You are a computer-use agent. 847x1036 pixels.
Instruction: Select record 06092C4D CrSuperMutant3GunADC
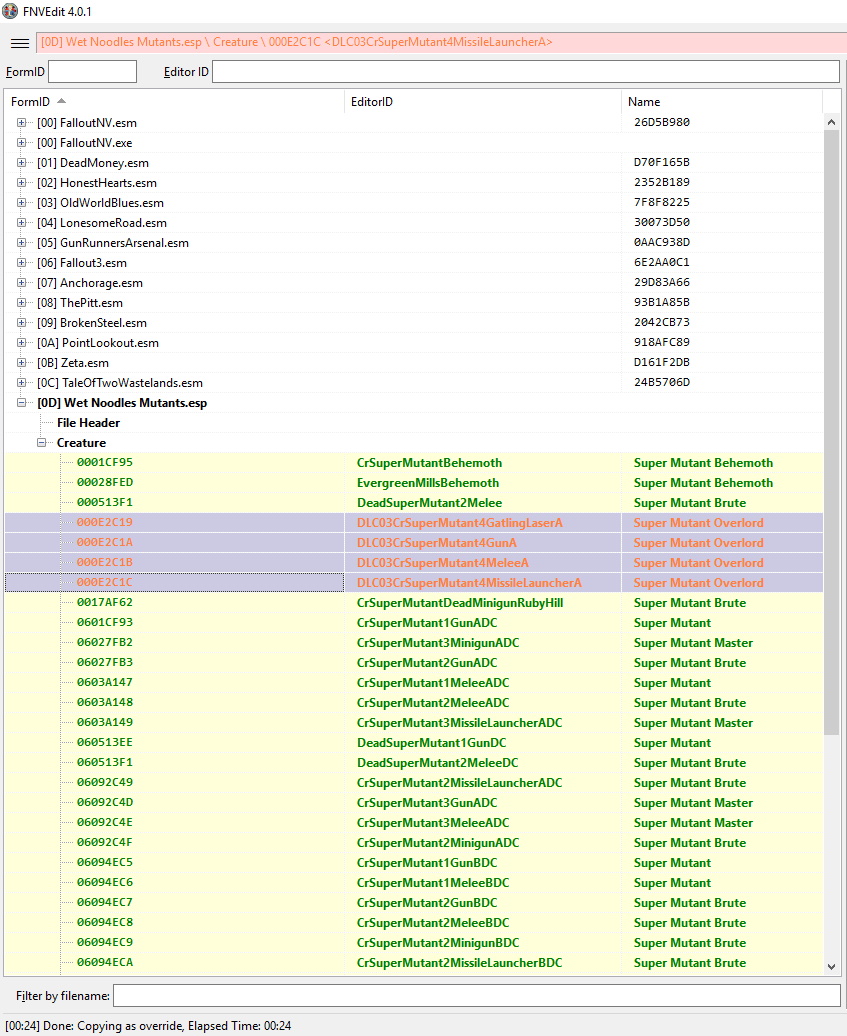414,802
